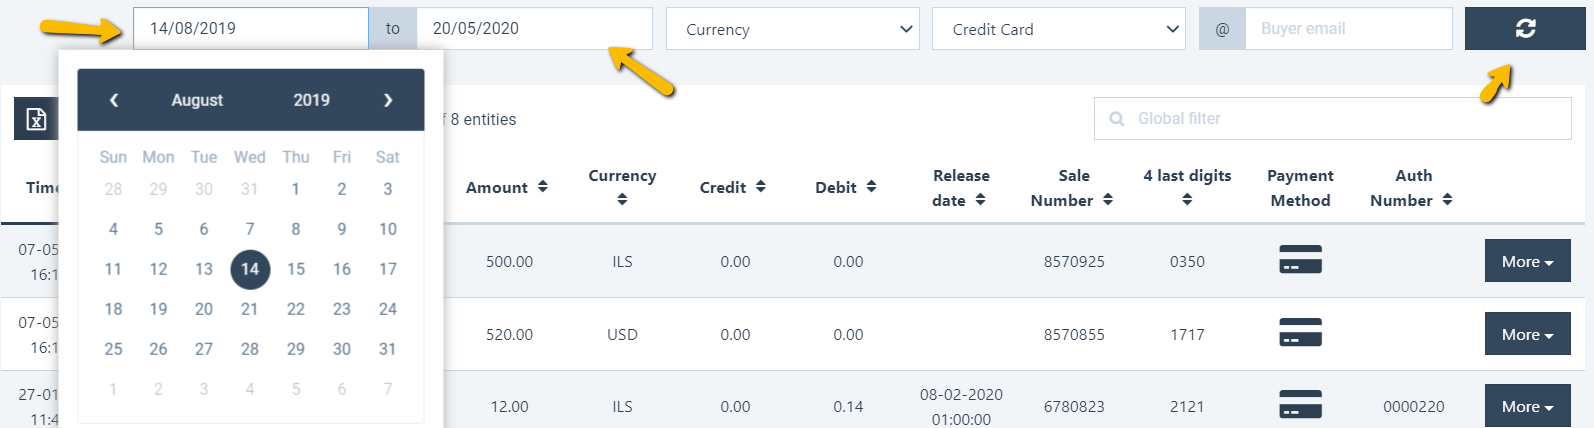Click credit card icon for sale 8570855
The image size is (1594, 428).
[1300, 333]
